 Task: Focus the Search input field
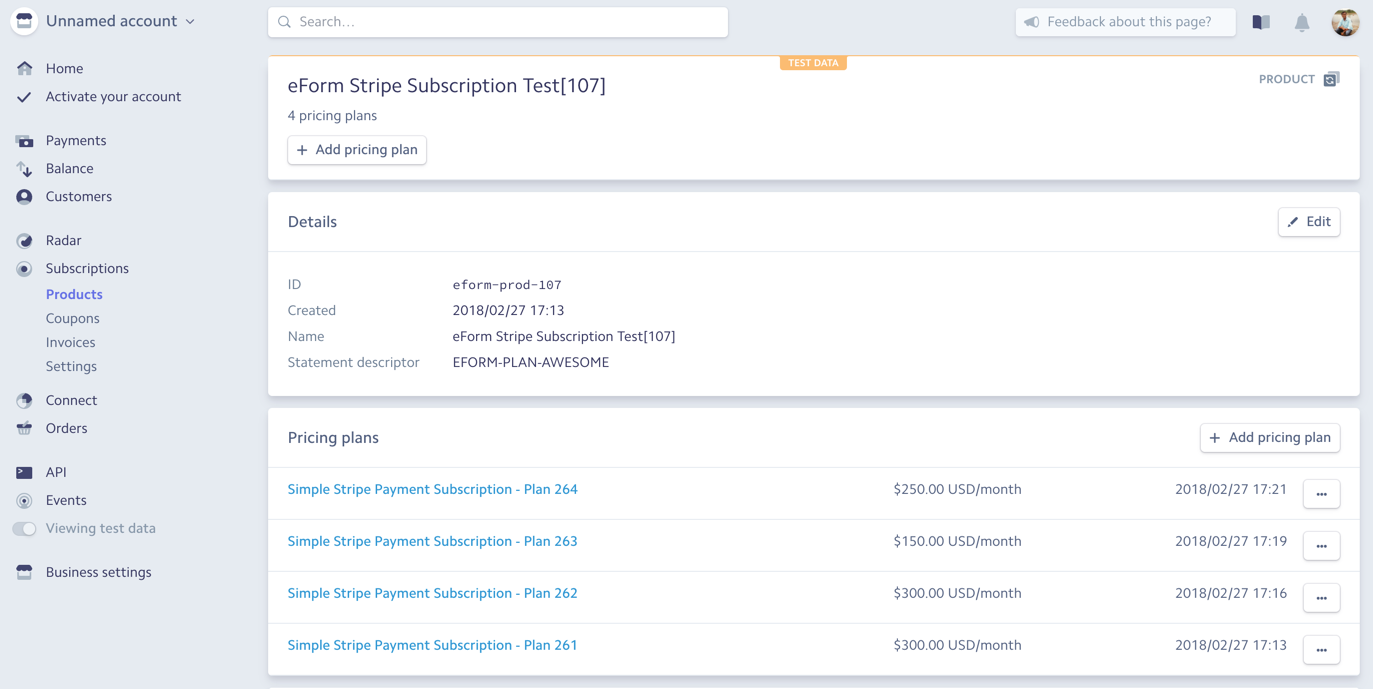coord(498,22)
